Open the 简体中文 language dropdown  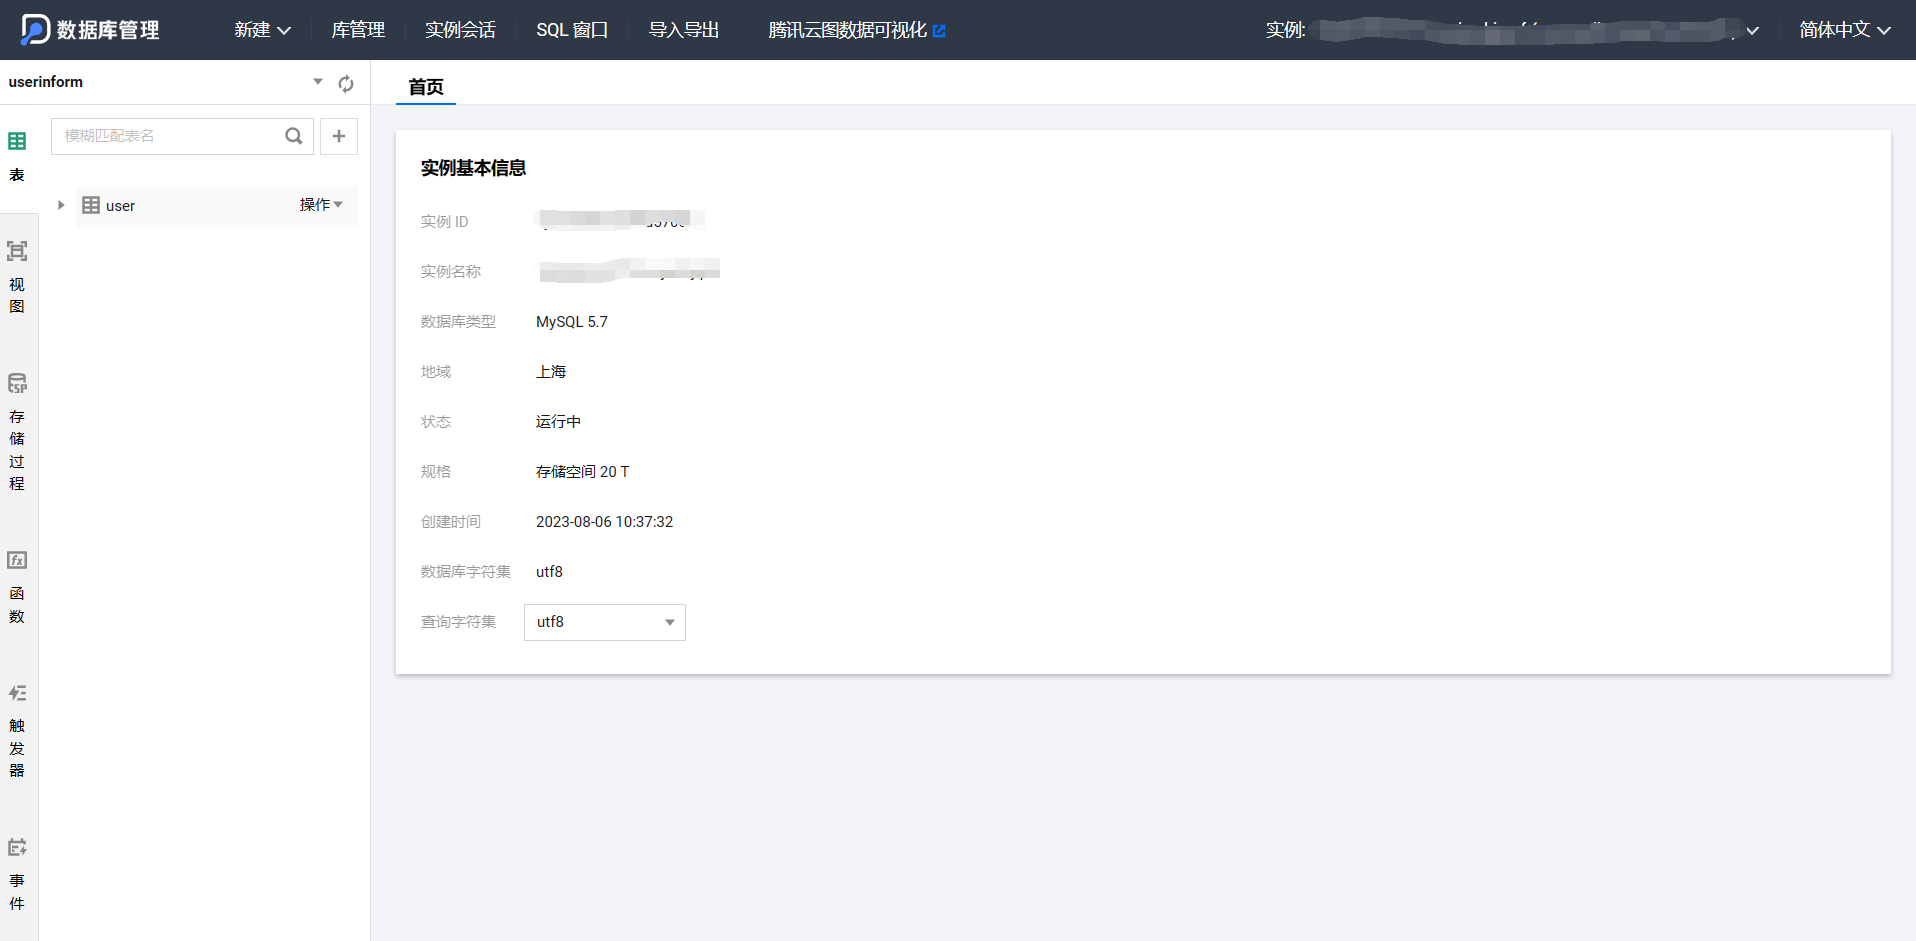(x=1845, y=30)
